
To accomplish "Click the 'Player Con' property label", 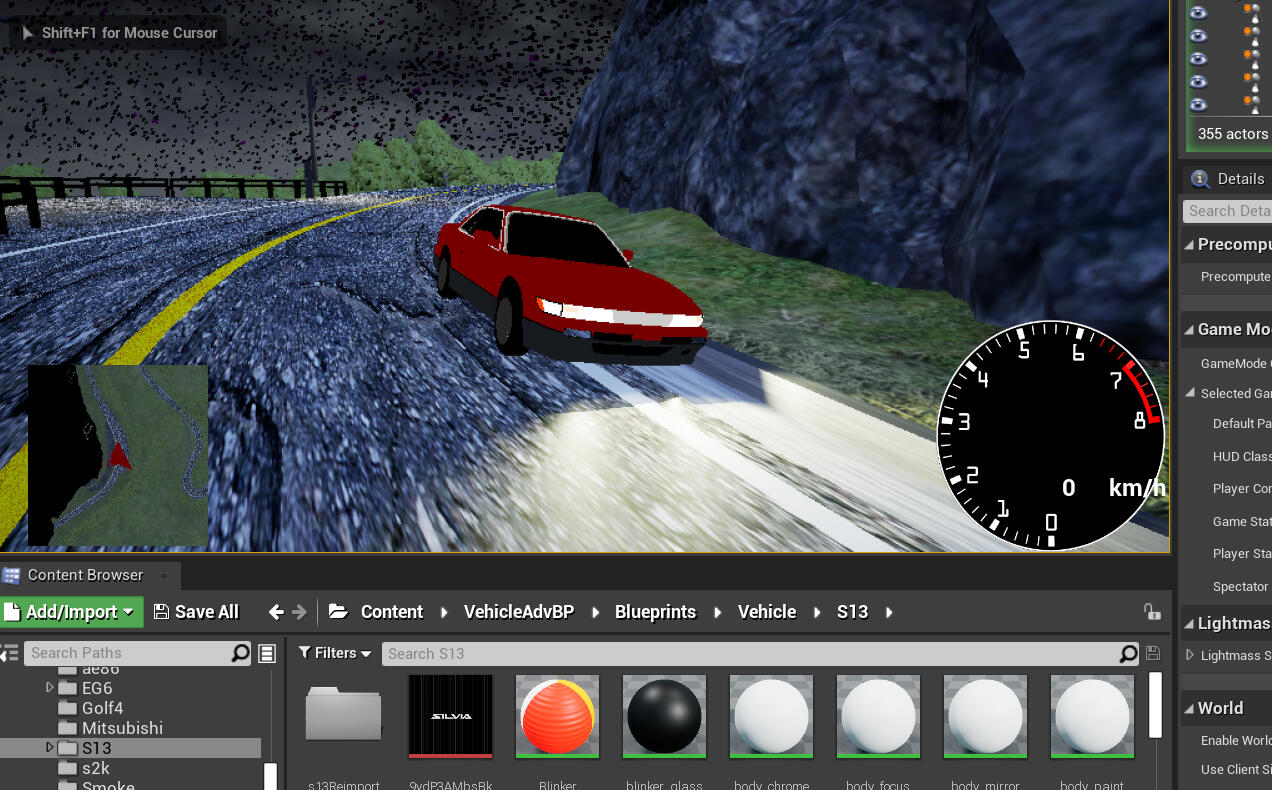I will [x=1242, y=489].
